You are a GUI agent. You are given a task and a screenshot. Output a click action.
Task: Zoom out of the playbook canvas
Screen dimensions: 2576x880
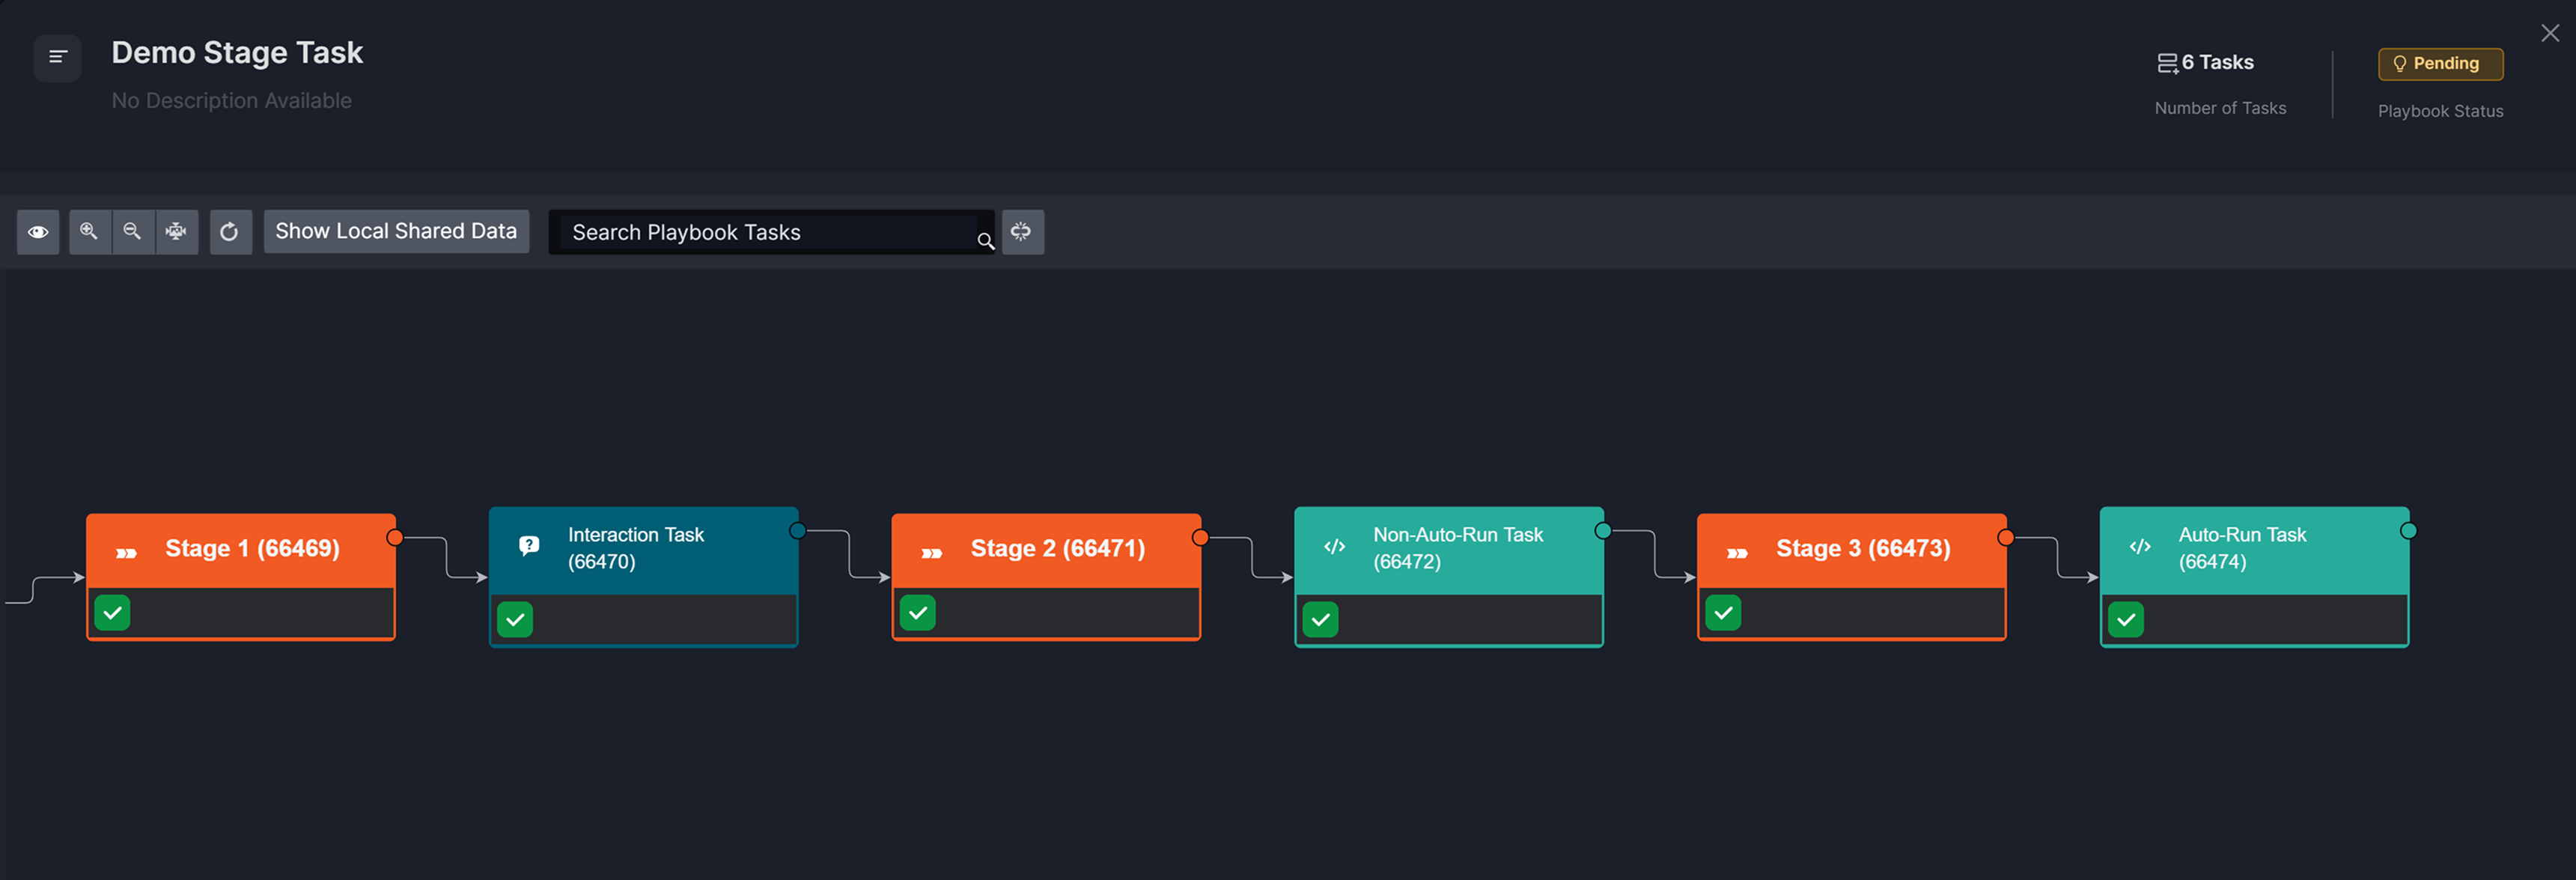click(x=132, y=232)
